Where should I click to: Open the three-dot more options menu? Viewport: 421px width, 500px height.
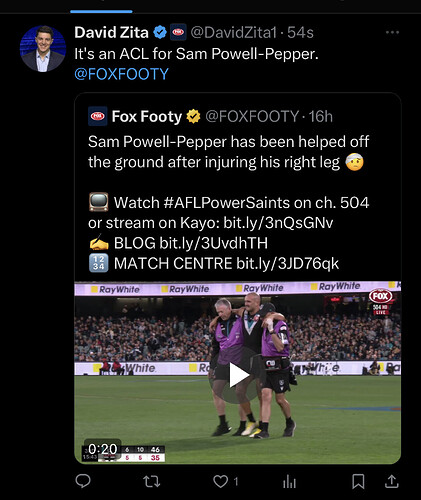[392, 32]
